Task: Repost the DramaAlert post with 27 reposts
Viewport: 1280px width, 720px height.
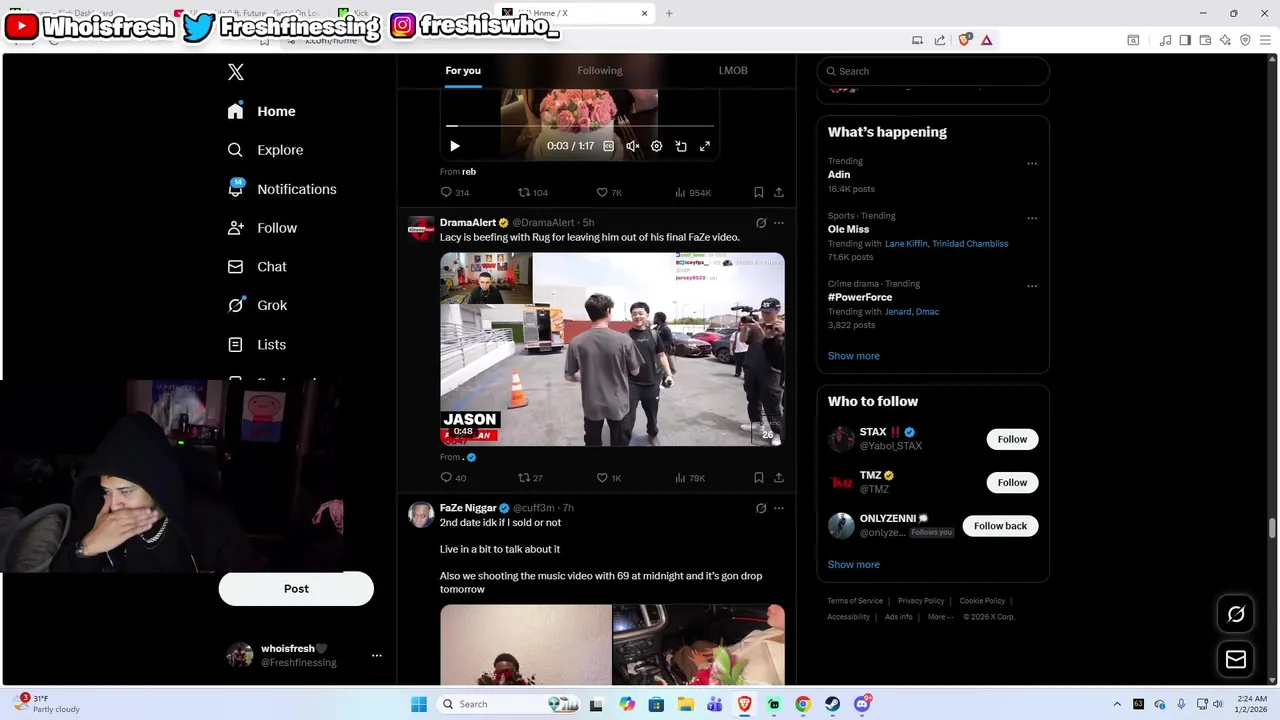Action: [530, 478]
